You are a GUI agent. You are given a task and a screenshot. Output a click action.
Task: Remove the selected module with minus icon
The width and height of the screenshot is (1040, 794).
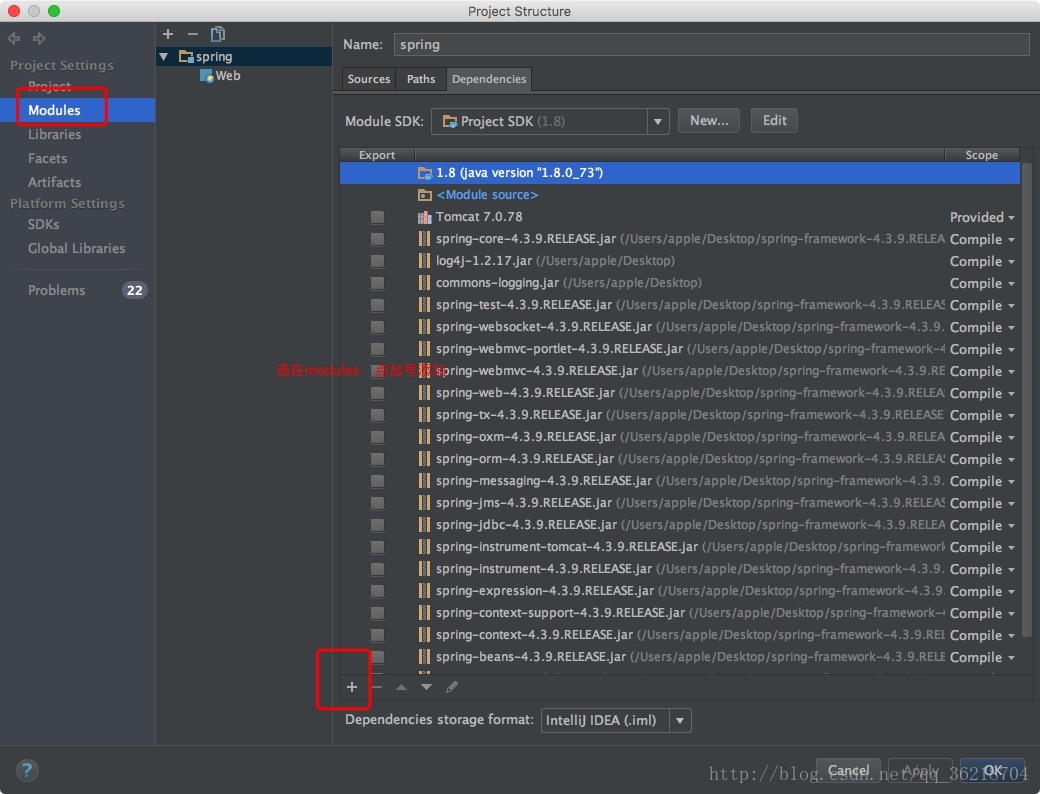click(192, 34)
